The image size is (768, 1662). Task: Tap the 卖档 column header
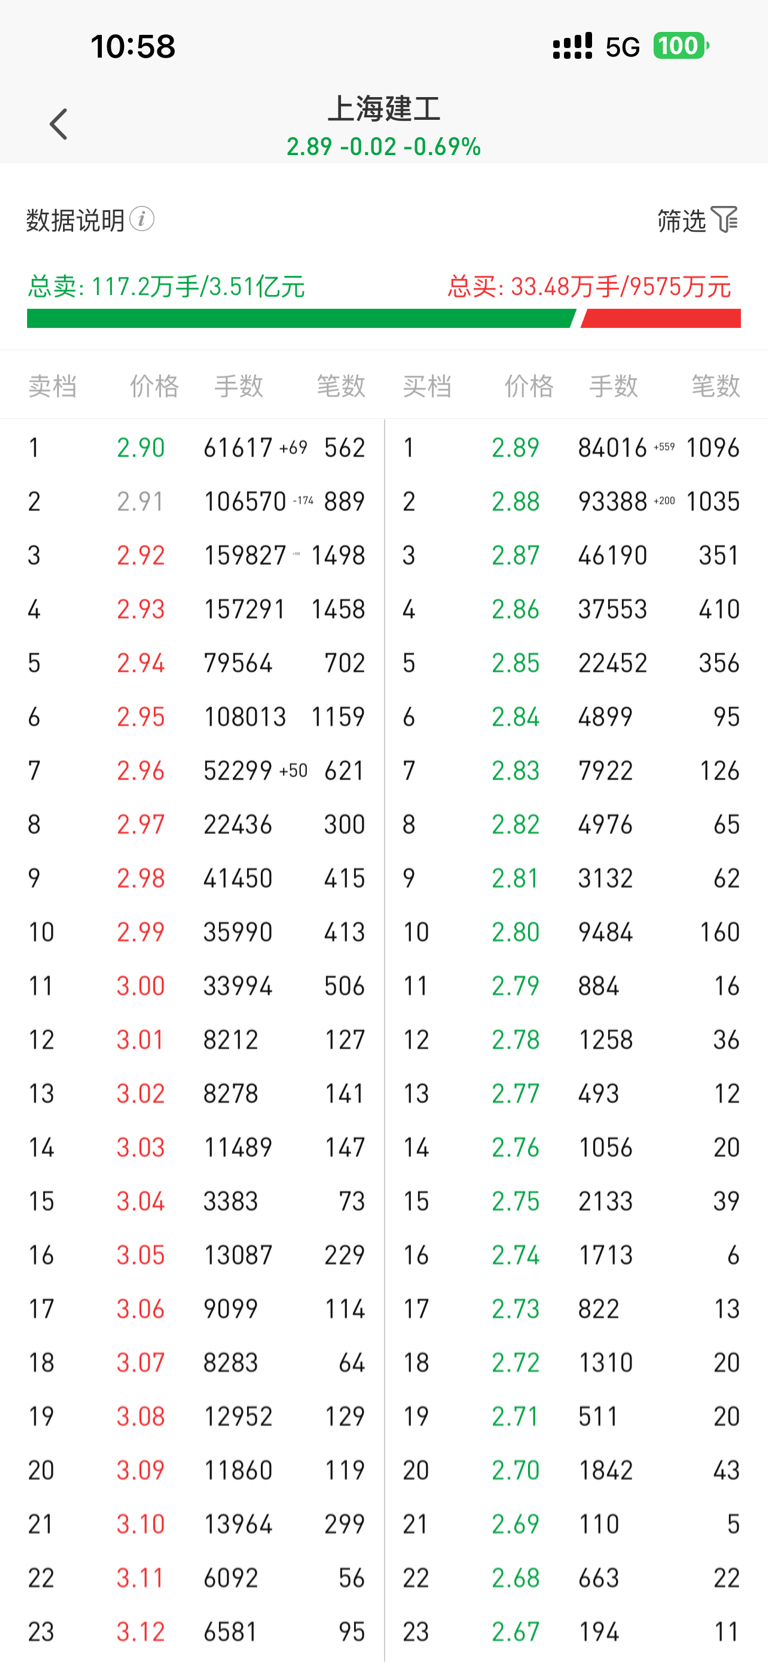point(52,386)
